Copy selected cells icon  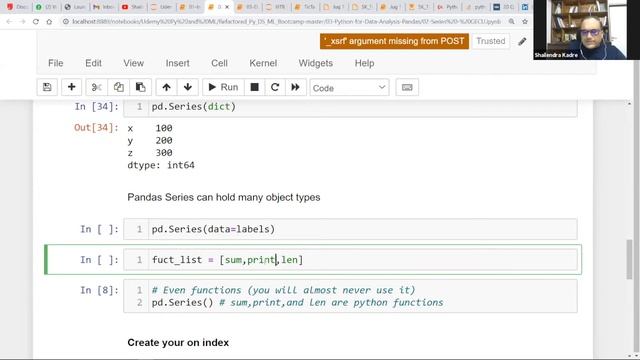click(118, 87)
